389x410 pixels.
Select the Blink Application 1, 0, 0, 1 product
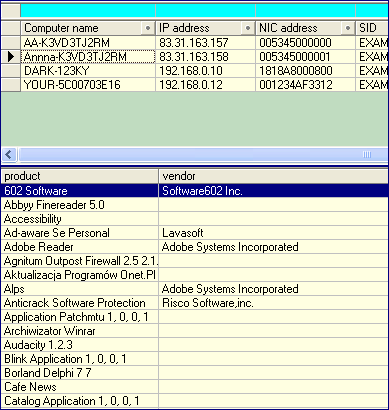tap(80, 359)
